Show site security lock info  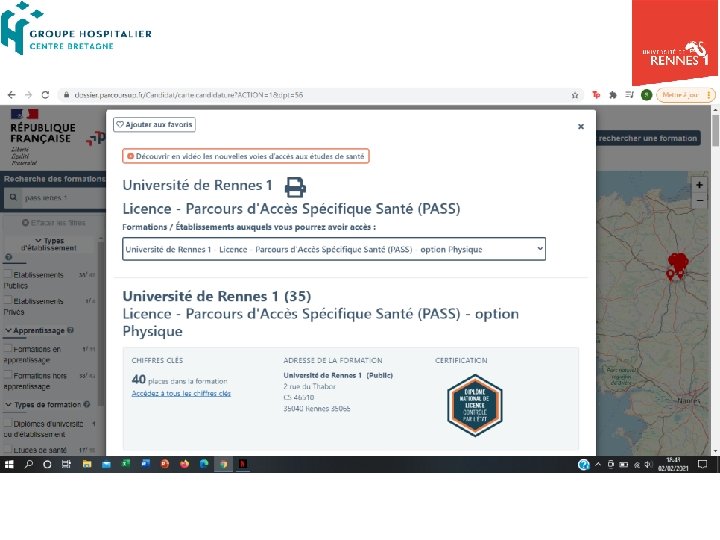(67, 95)
